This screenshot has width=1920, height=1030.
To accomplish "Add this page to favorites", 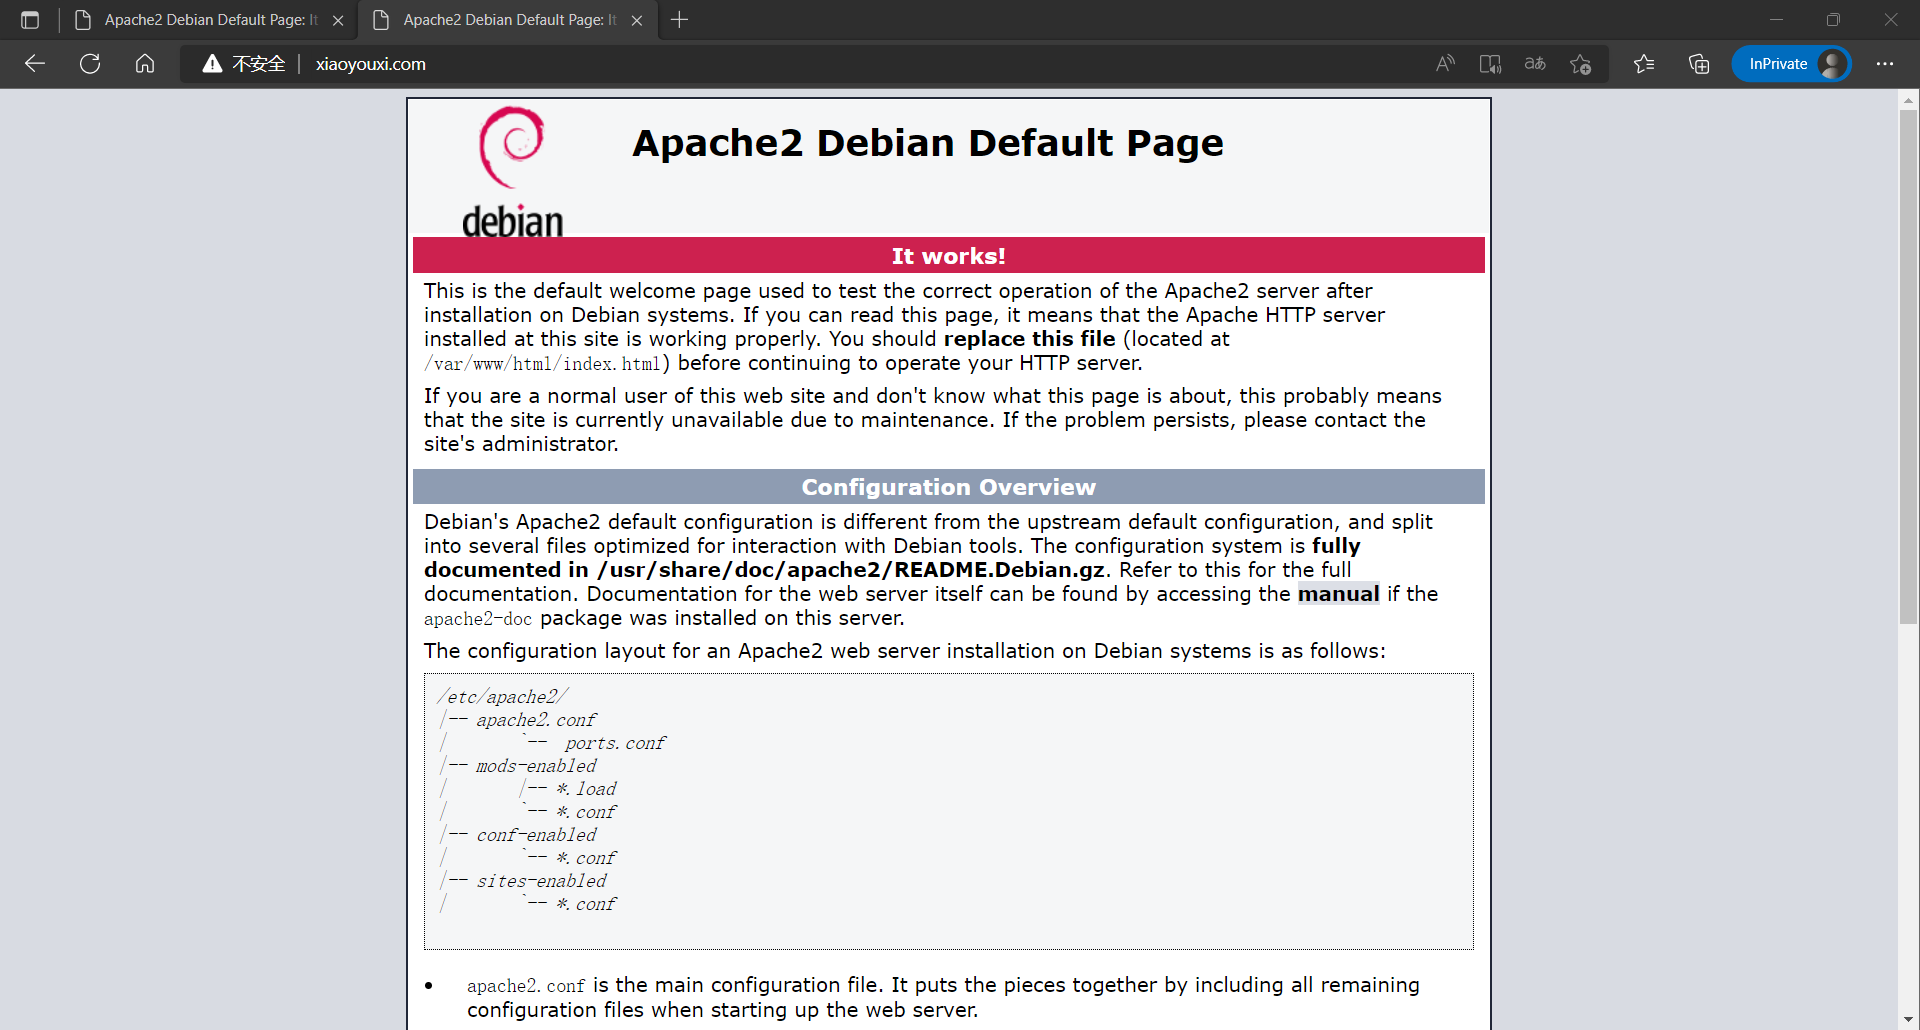I will (x=1581, y=64).
